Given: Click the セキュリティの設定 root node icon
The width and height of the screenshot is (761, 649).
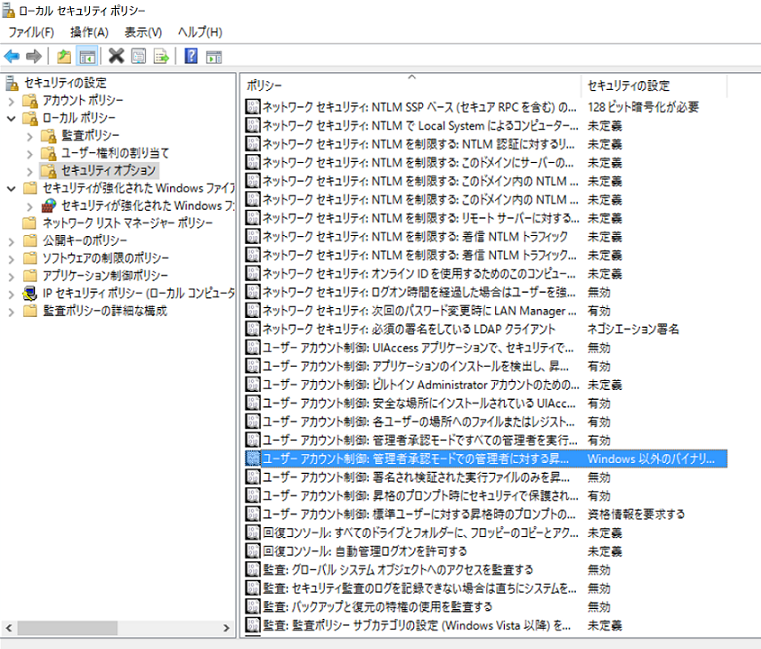Looking at the screenshot, I should point(12,83).
